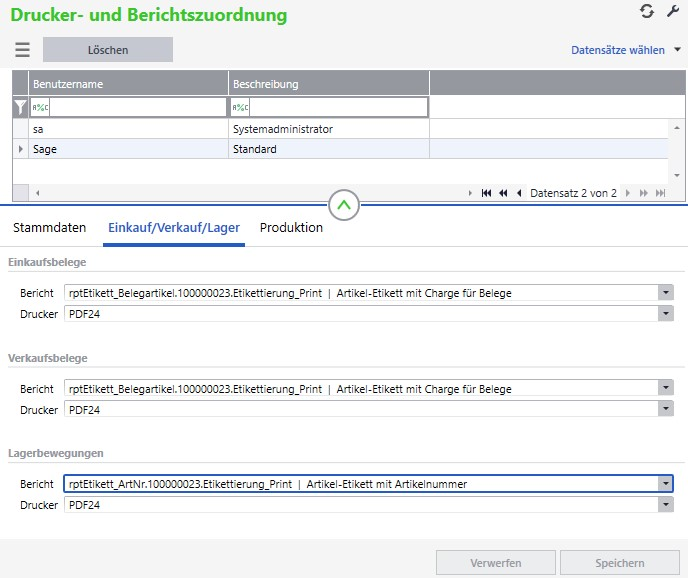688x578 pixels.
Task: Switch to the Produktion tab
Action: pos(291,228)
